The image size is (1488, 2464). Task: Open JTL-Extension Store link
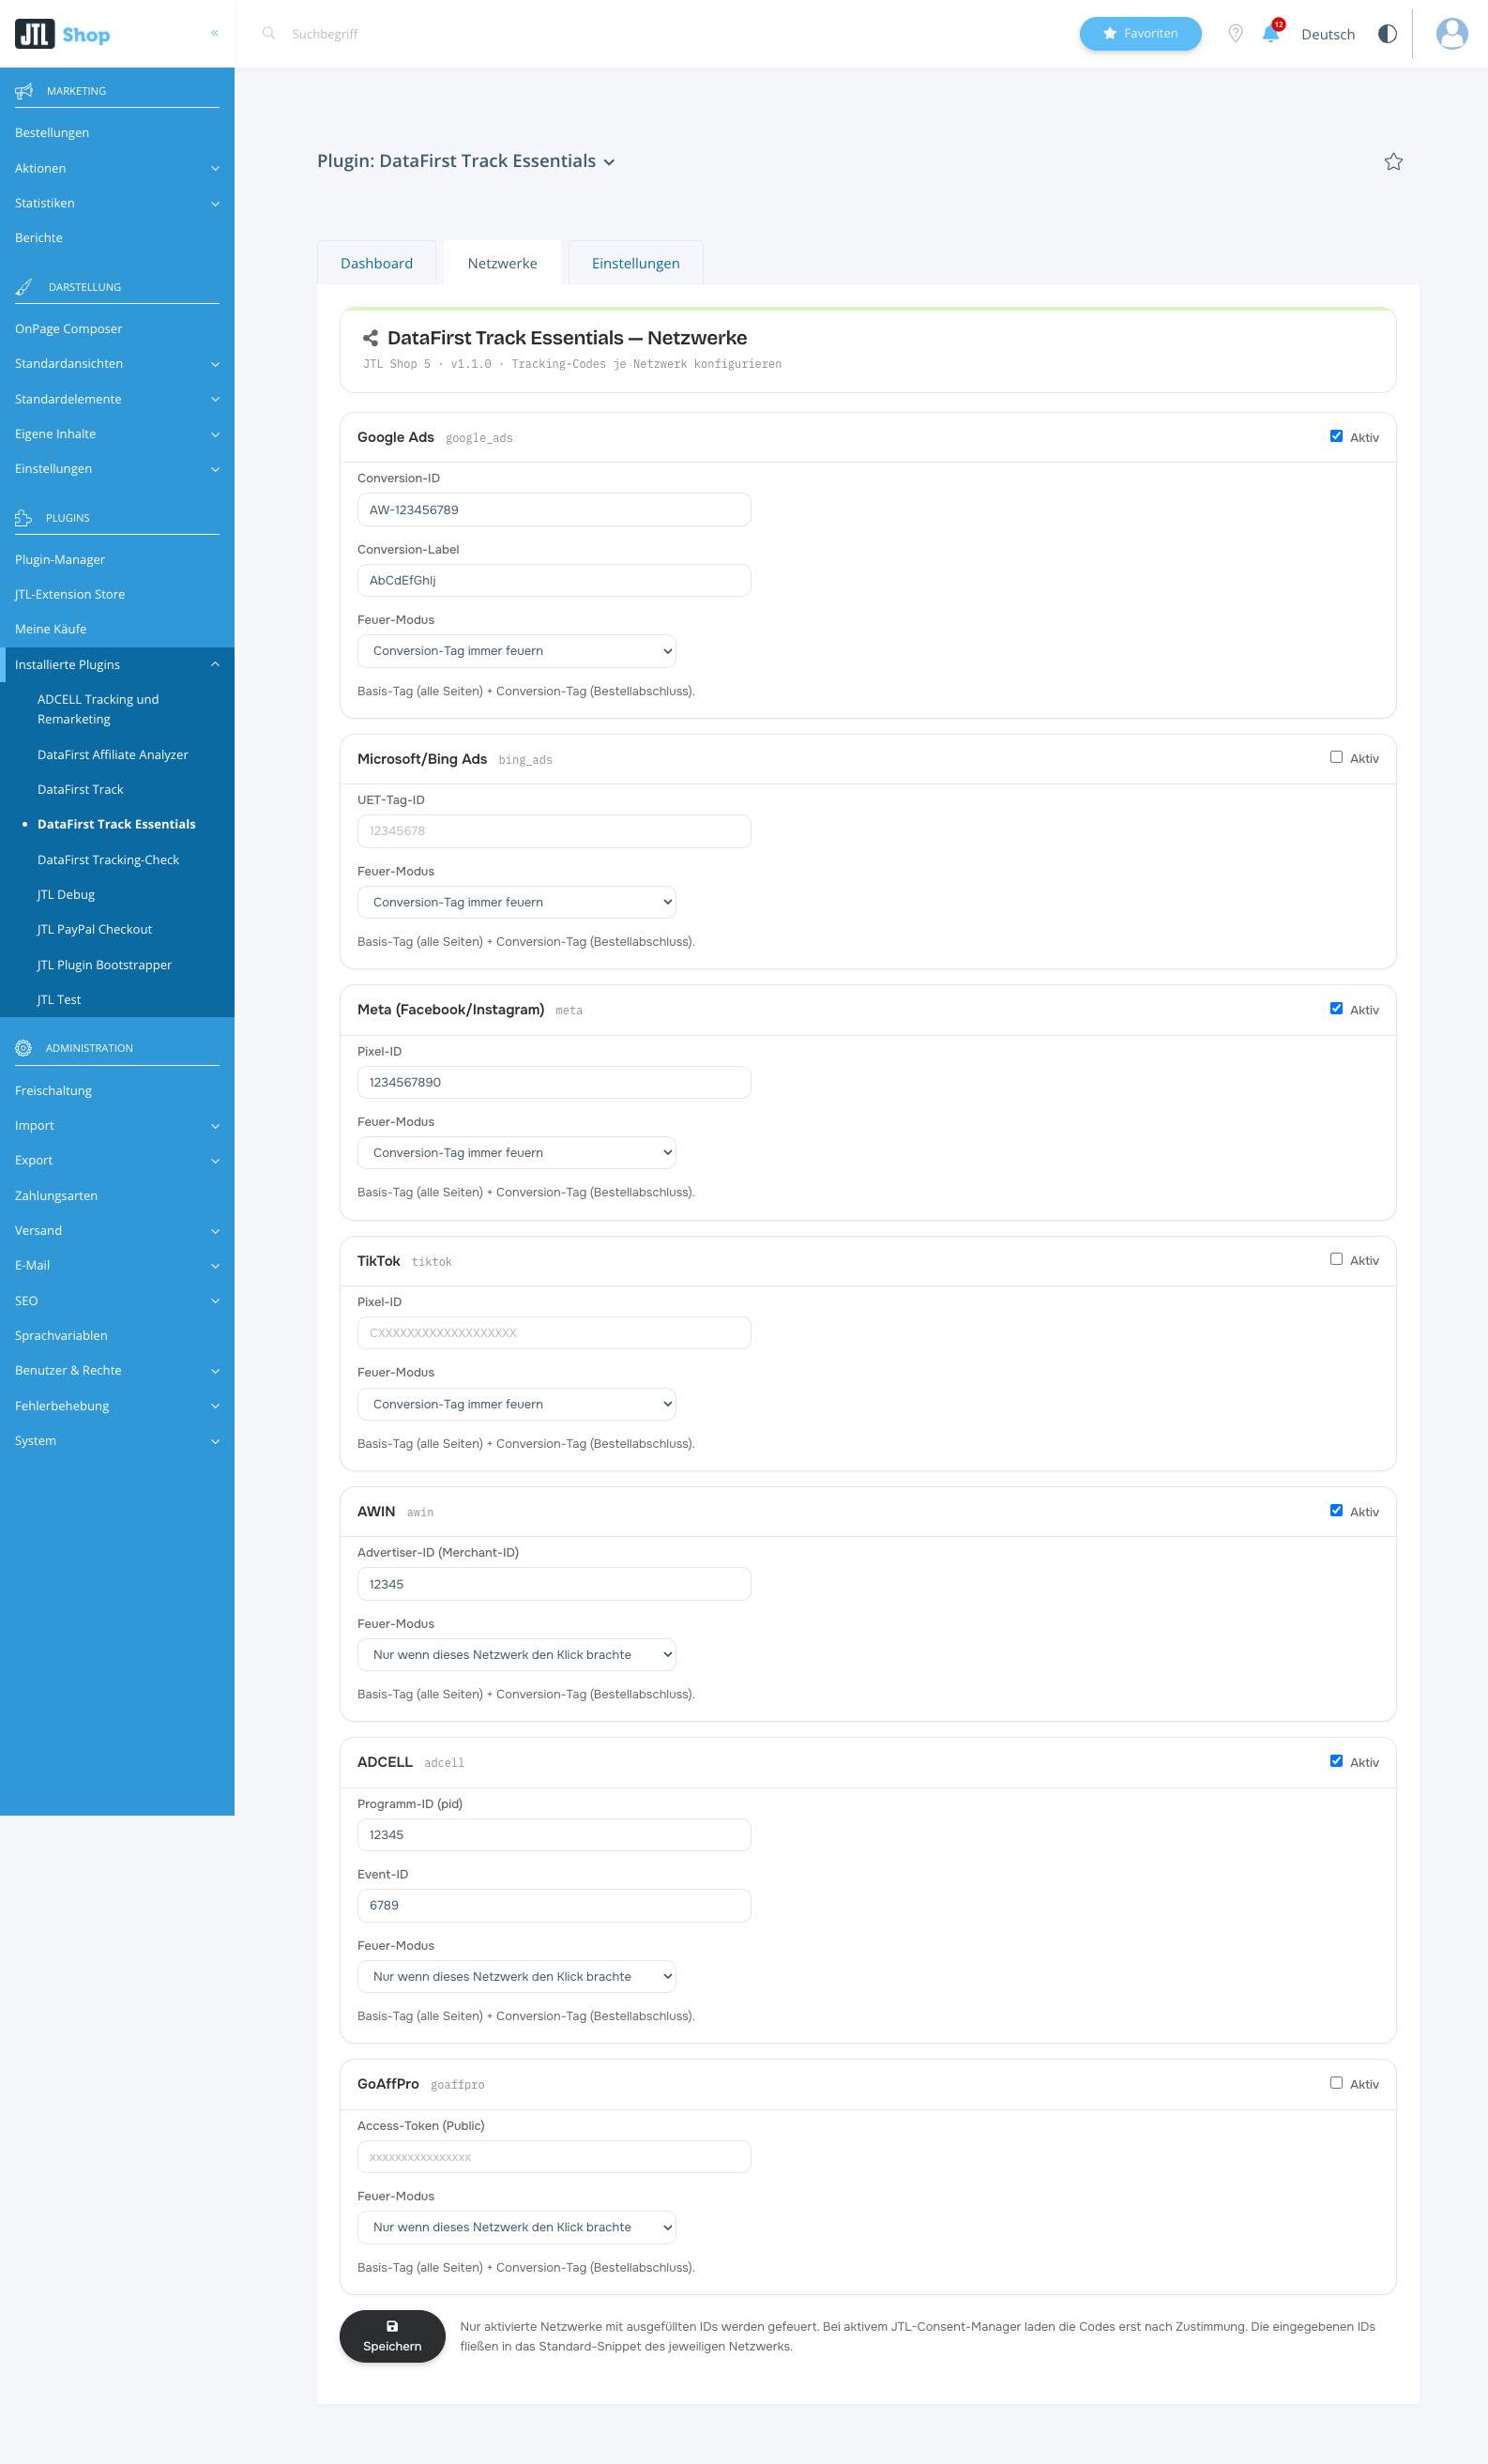click(70, 595)
